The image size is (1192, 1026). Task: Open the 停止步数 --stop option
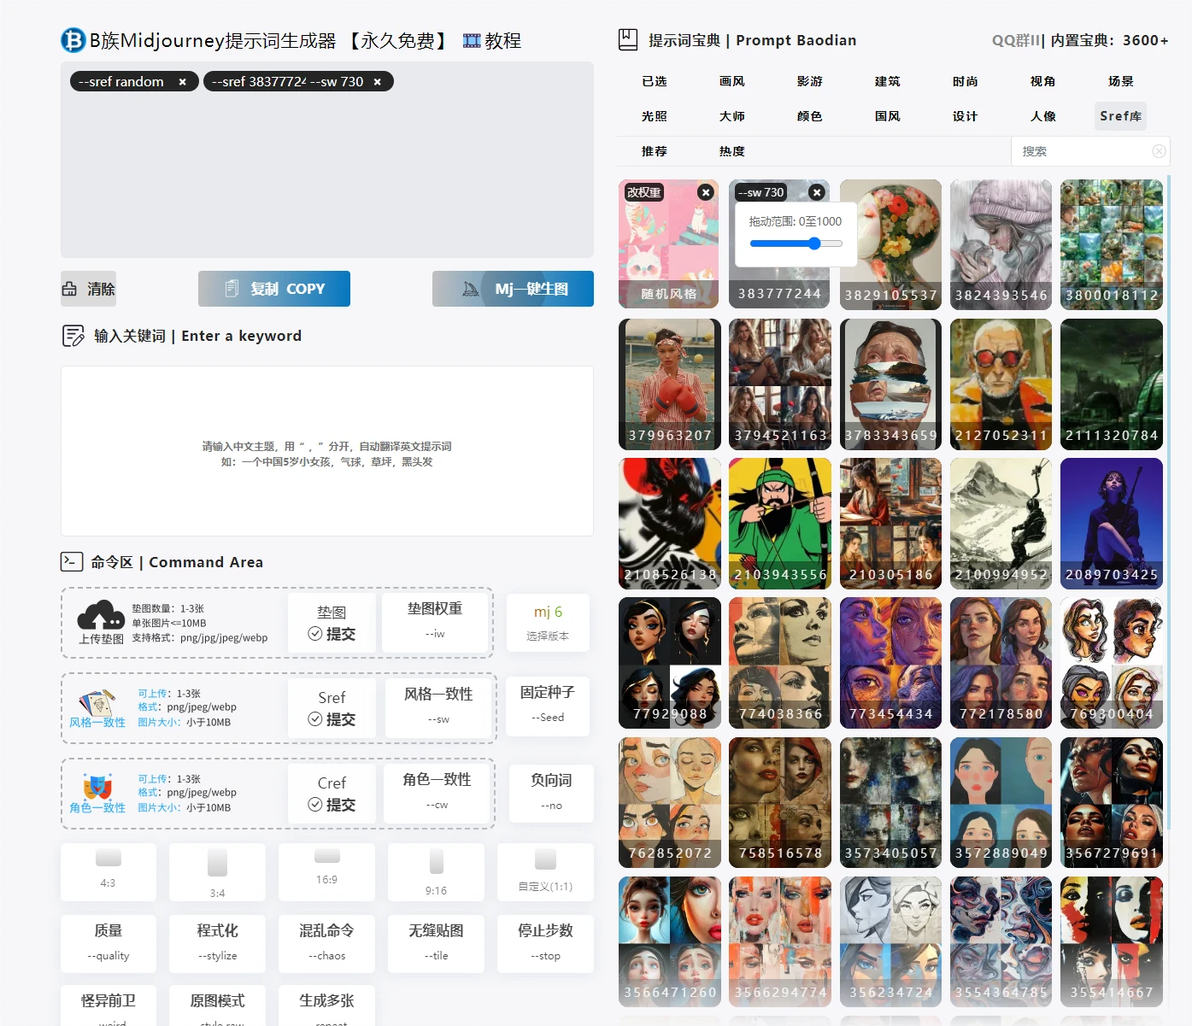(546, 943)
